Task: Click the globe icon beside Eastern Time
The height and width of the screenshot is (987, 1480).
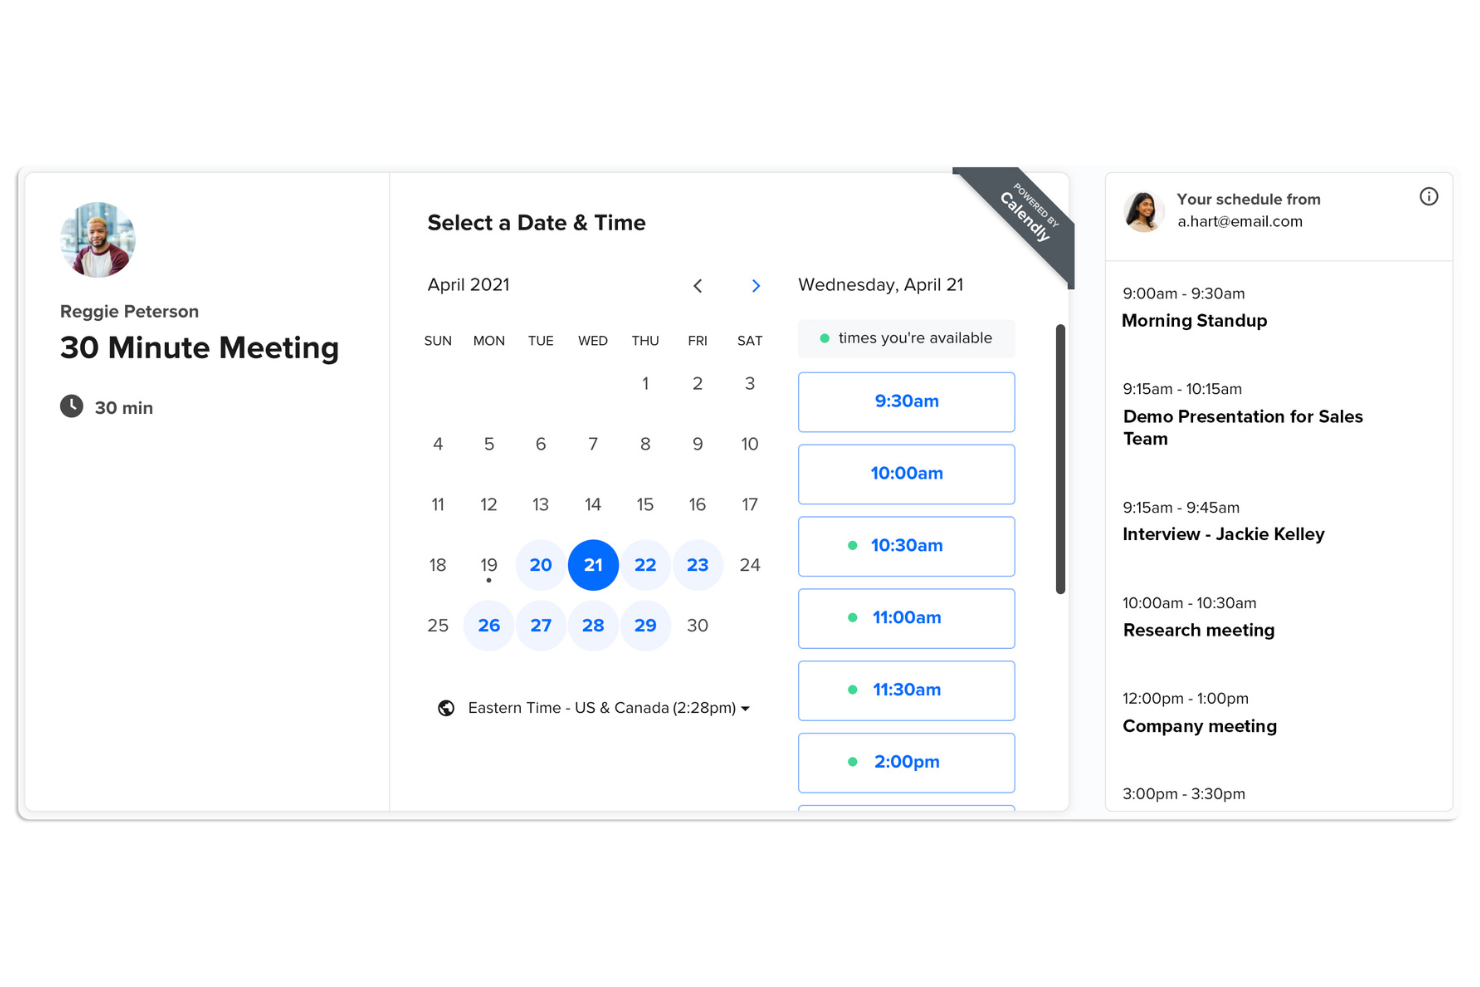Action: pyautogui.click(x=446, y=707)
